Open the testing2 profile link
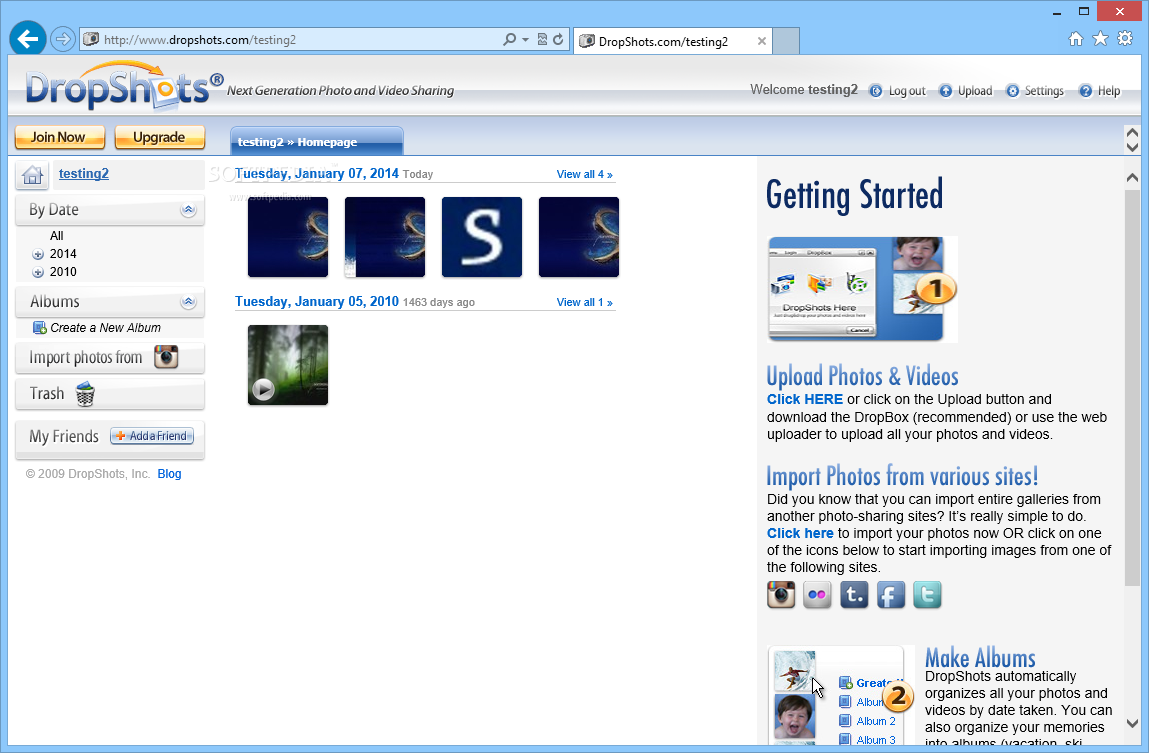The width and height of the screenshot is (1149, 753). point(84,174)
